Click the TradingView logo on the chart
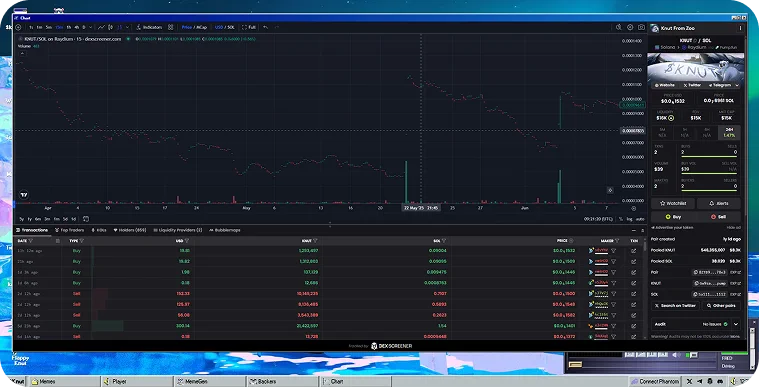This screenshot has width=759, height=387. click(x=24, y=195)
